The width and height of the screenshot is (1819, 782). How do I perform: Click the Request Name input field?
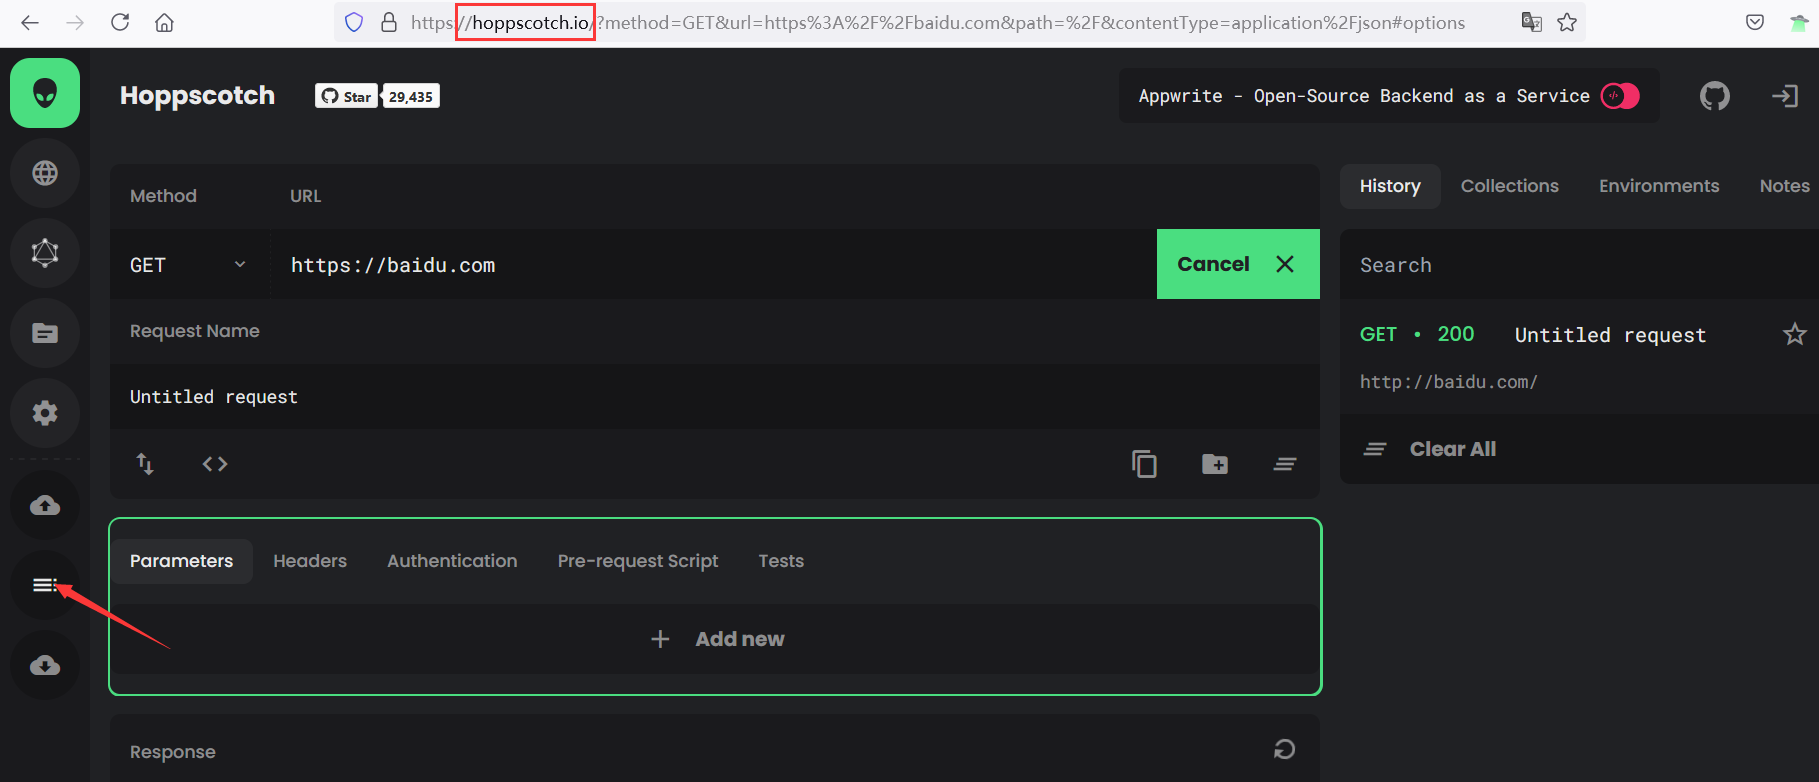[715, 397]
